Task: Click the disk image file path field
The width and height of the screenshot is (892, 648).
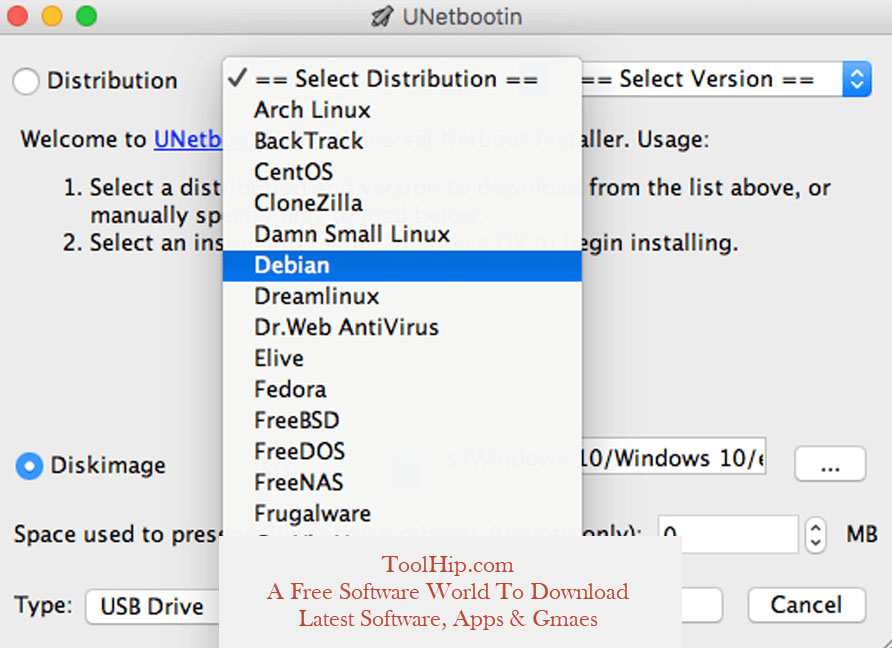Action: pos(674,457)
